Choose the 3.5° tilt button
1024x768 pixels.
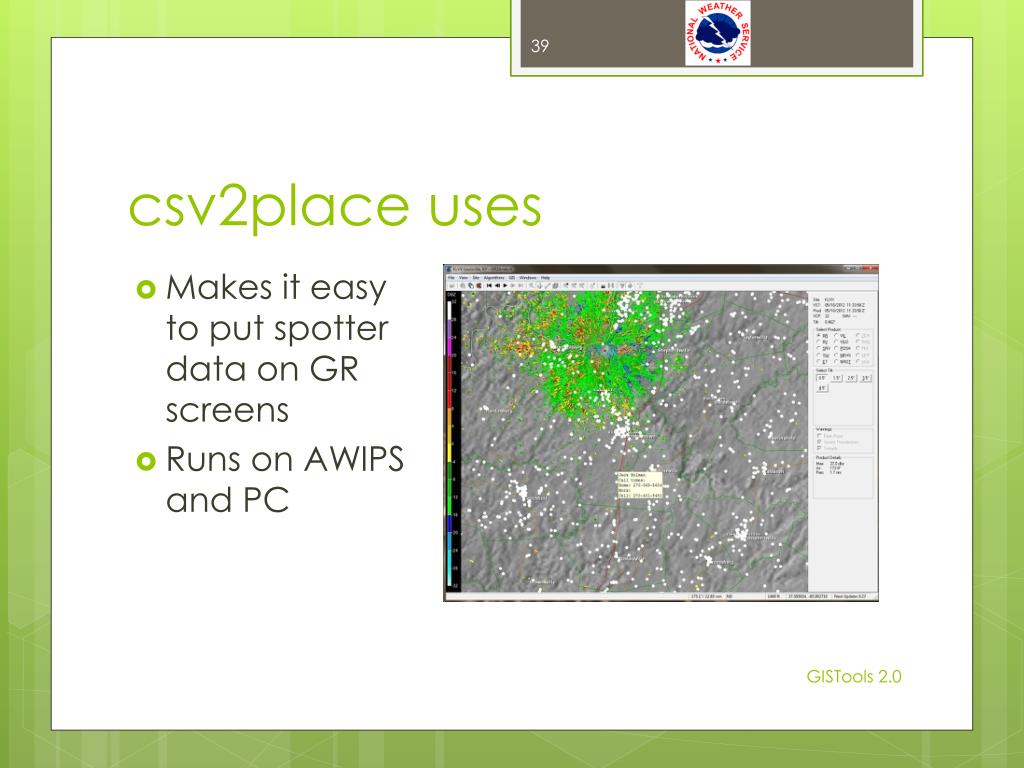[865, 378]
